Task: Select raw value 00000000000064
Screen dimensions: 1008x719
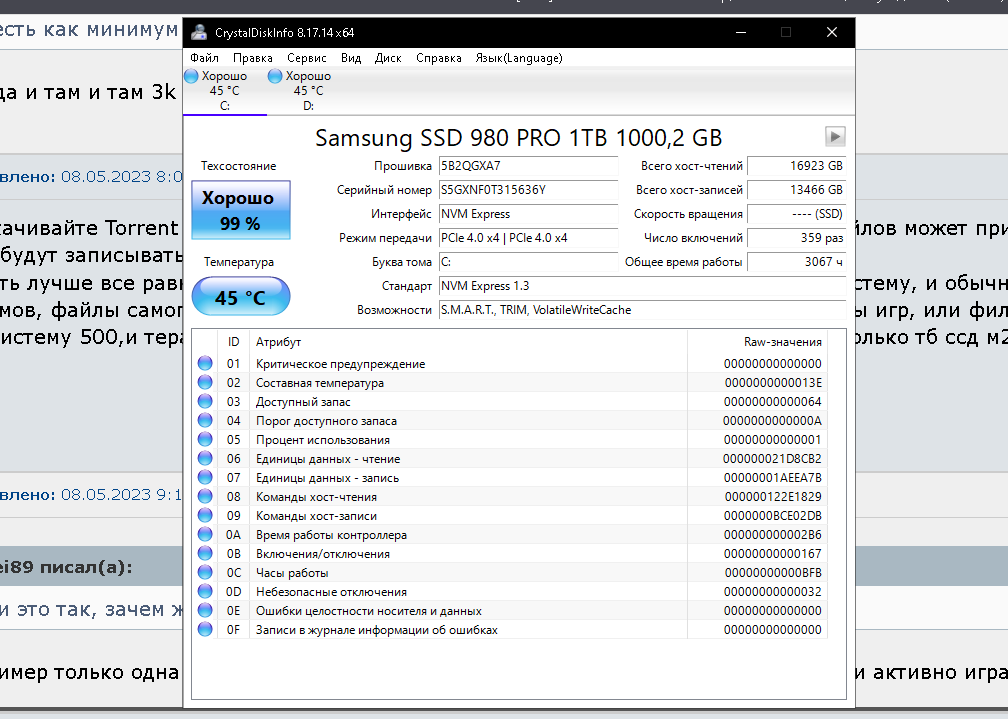Action: [772, 402]
